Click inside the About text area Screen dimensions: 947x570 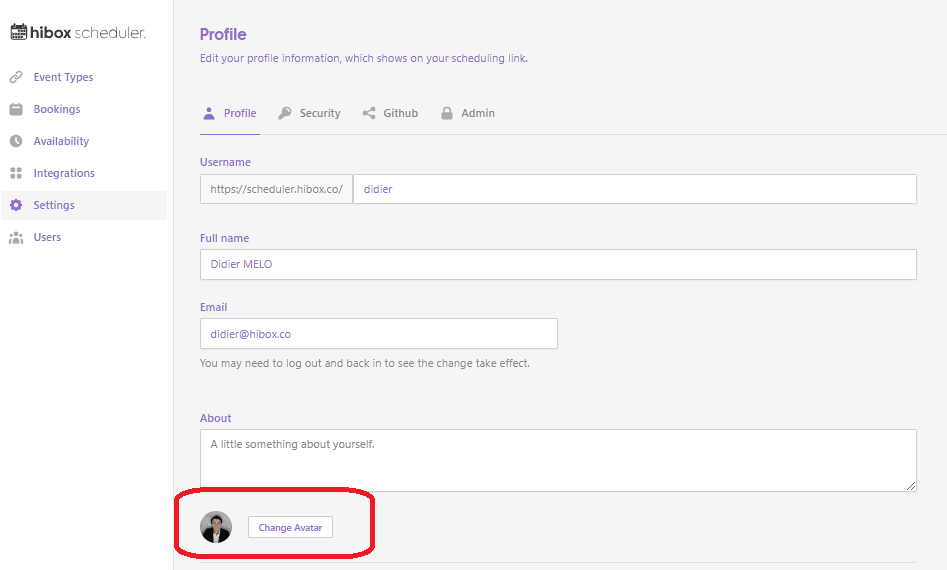(558, 460)
